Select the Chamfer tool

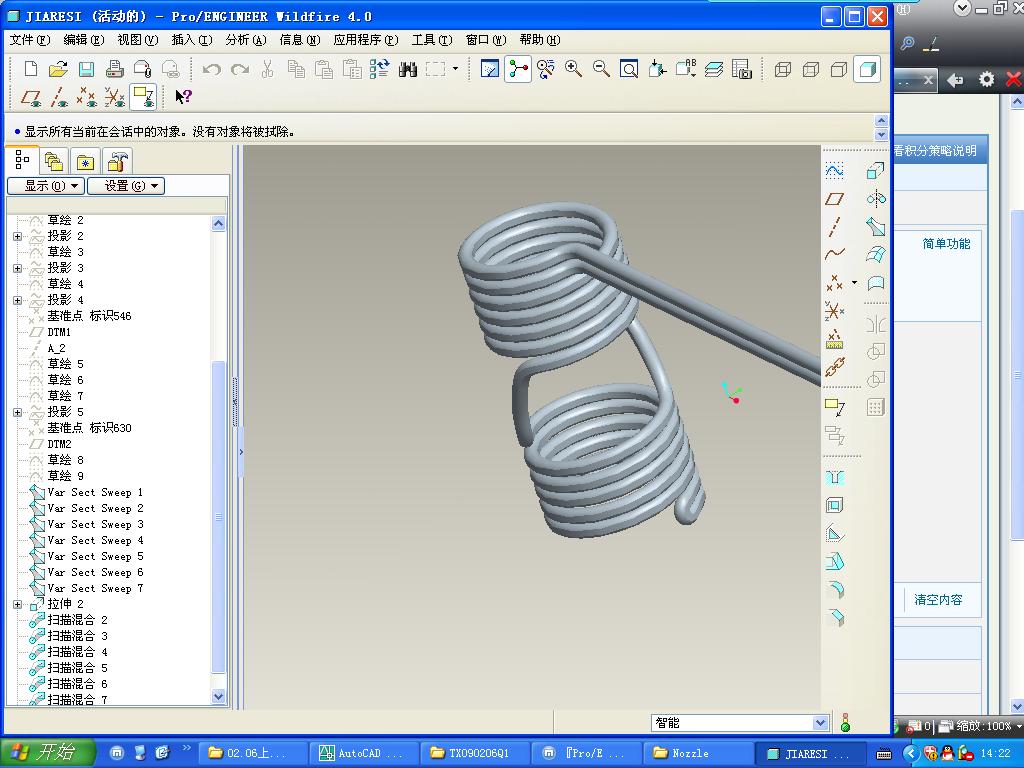click(x=835, y=618)
